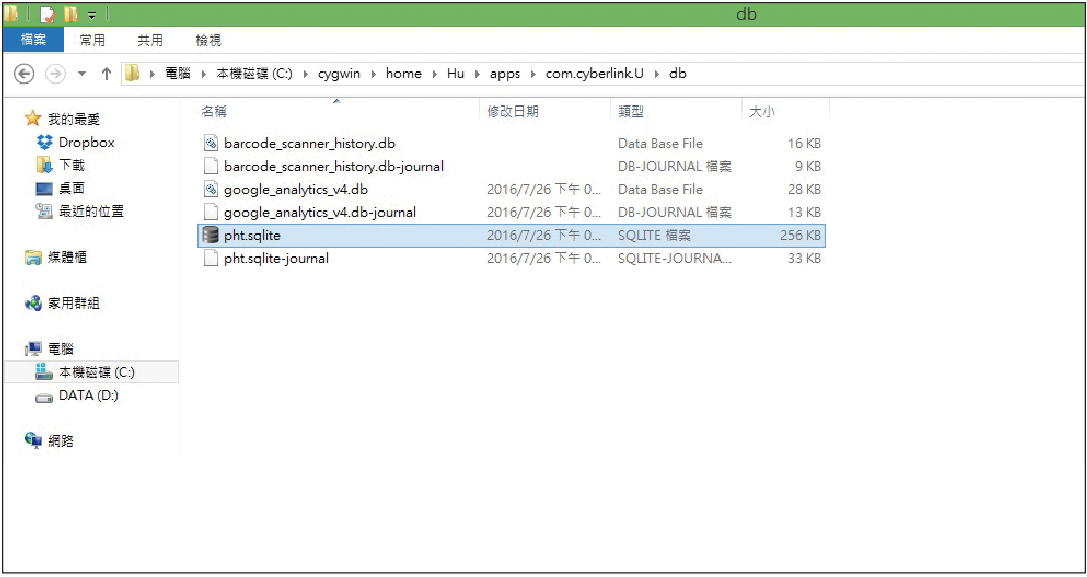Click the barcode_scanner_history.db file icon
1087x577 pixels.
(x=211, y=144)
